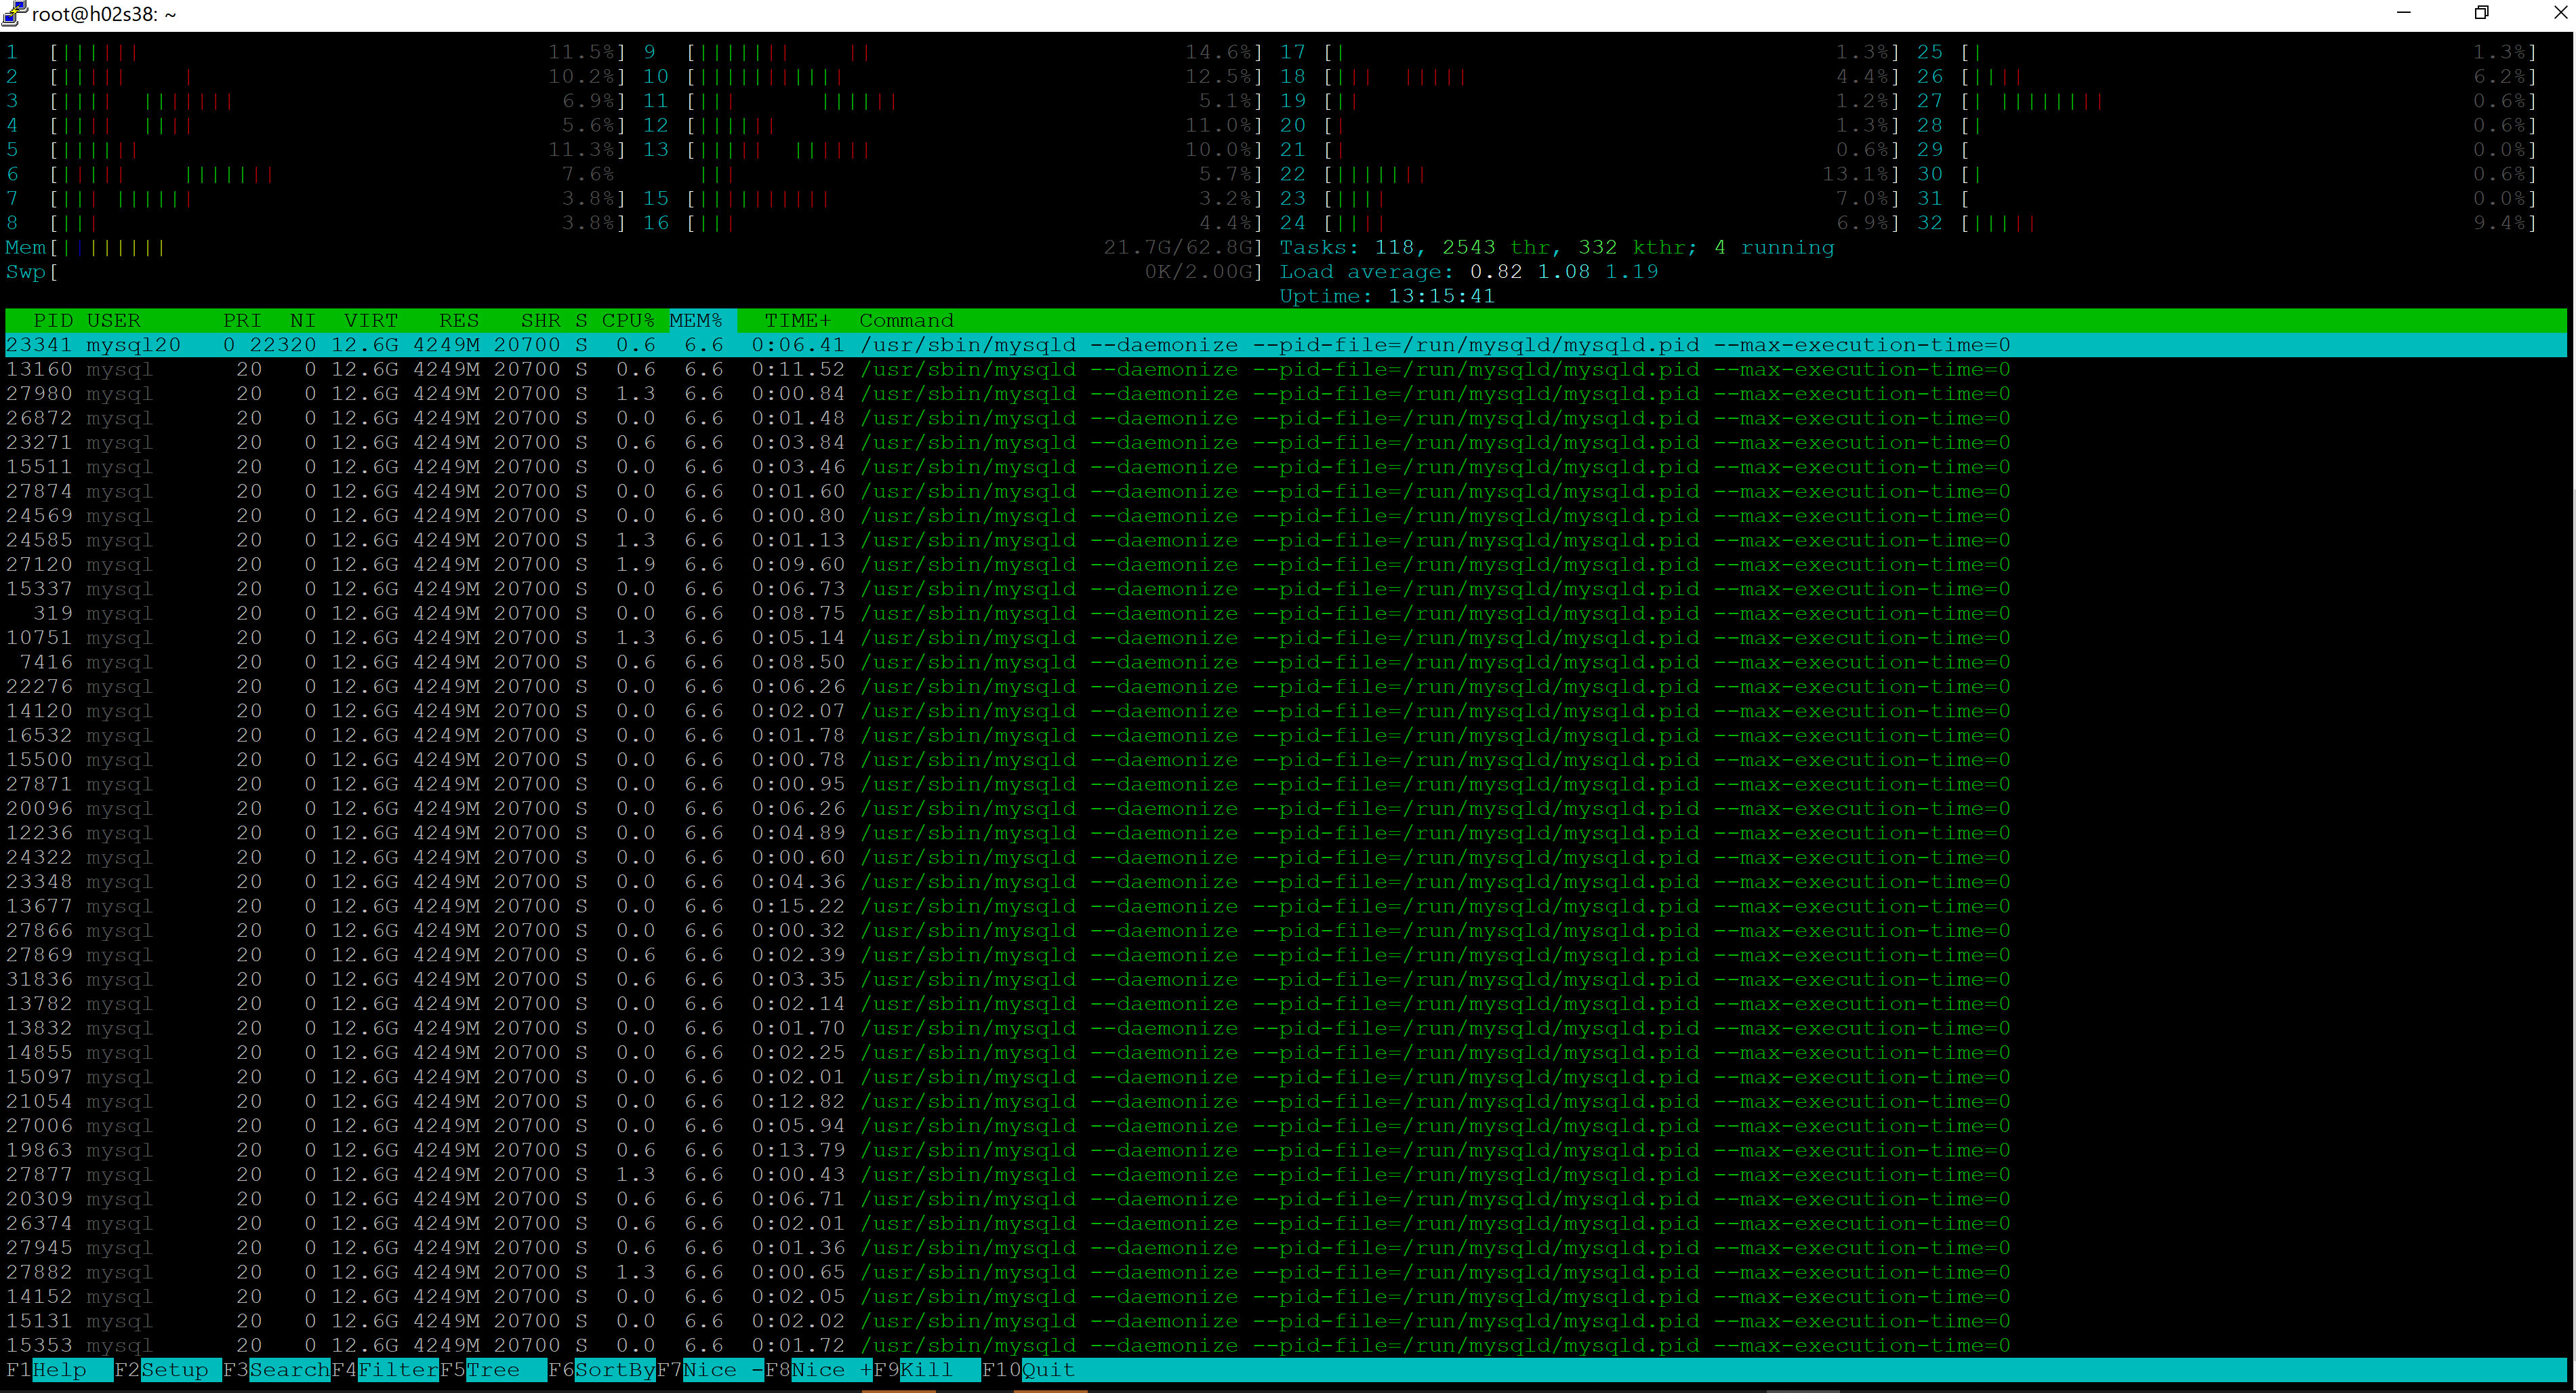This screenshot has width=2576, height=1393.
Task: Sort by the SHR column header
Action: tap(541, 321)
